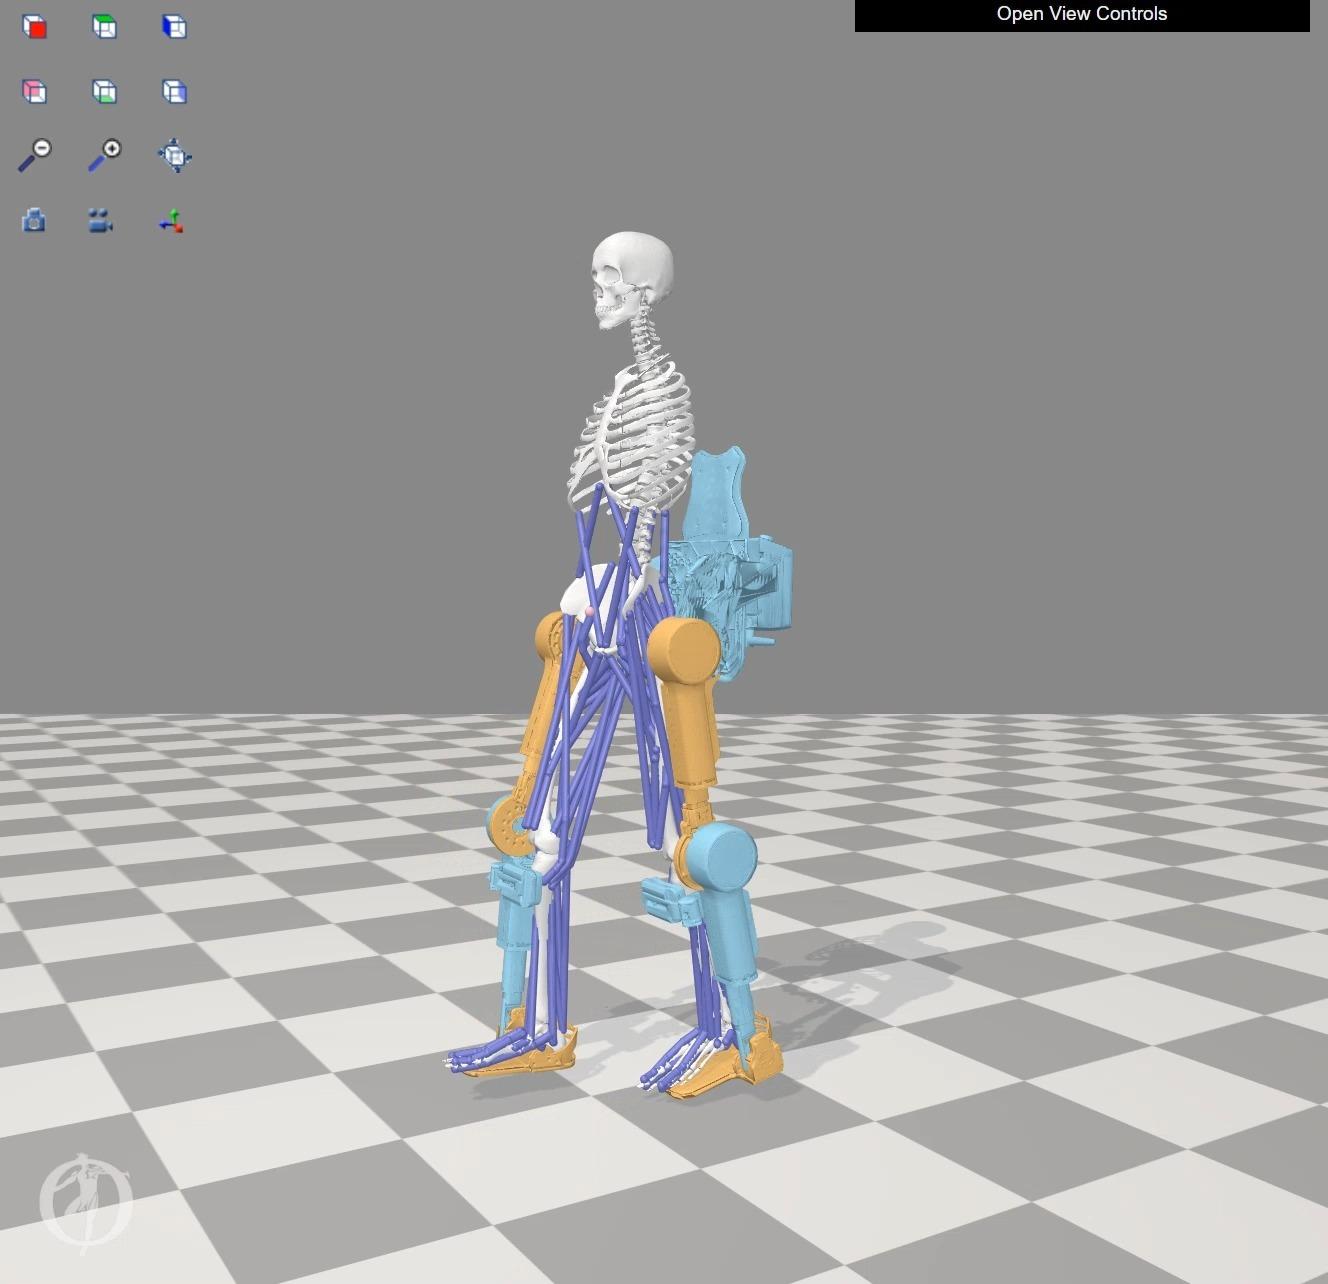Toggle the coordinate axes display

[x=172, y=221]
